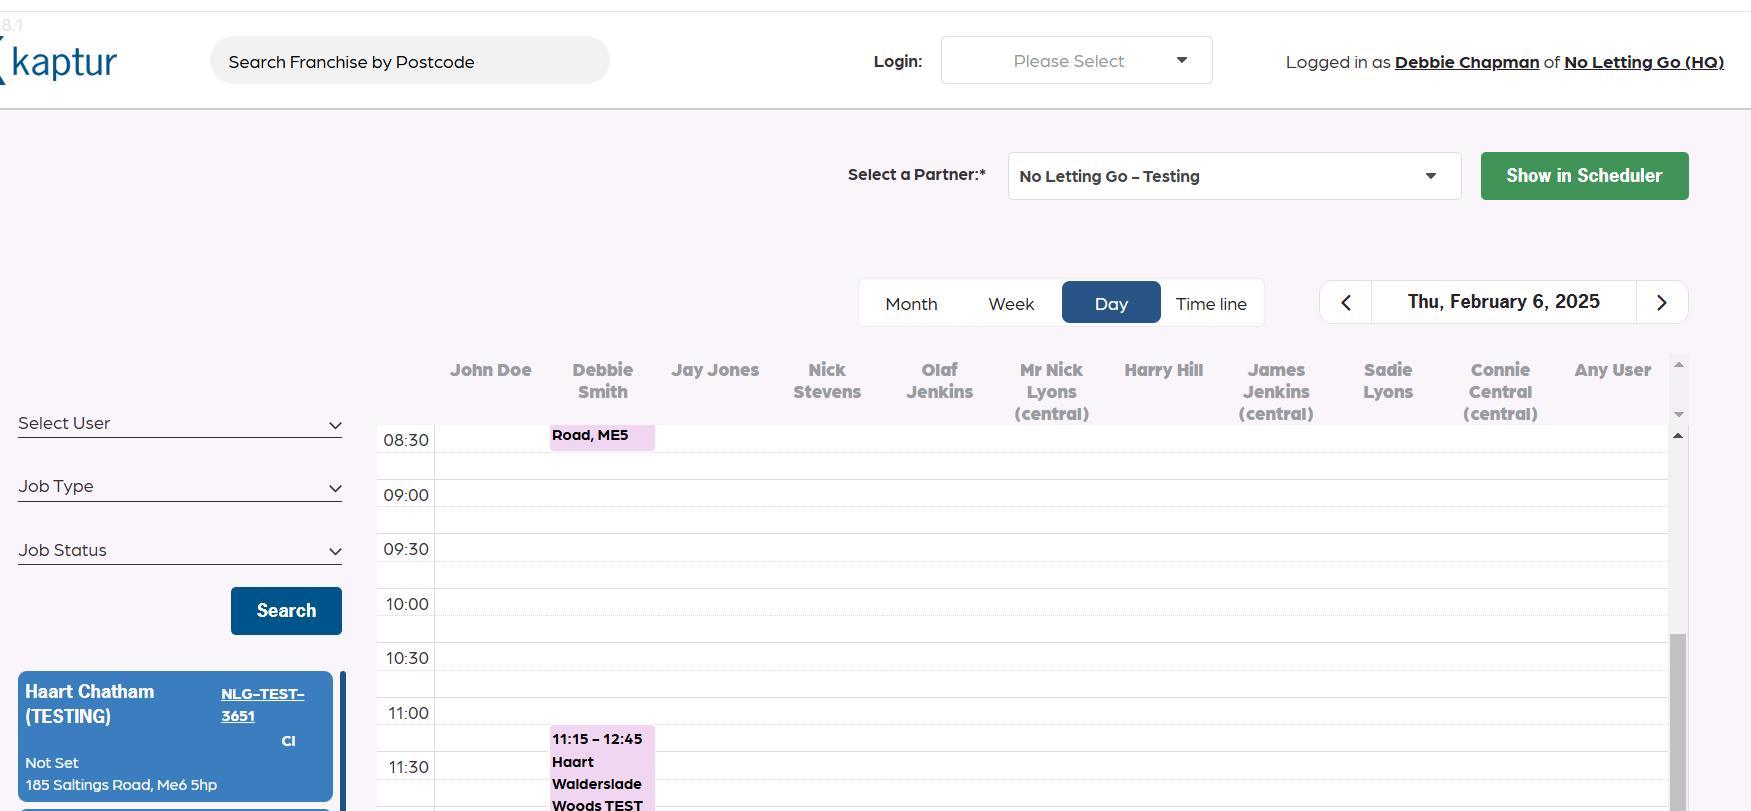The image size is (1751, 811).
Task: Click the blue Search button
Action: [x=286, y=611]
